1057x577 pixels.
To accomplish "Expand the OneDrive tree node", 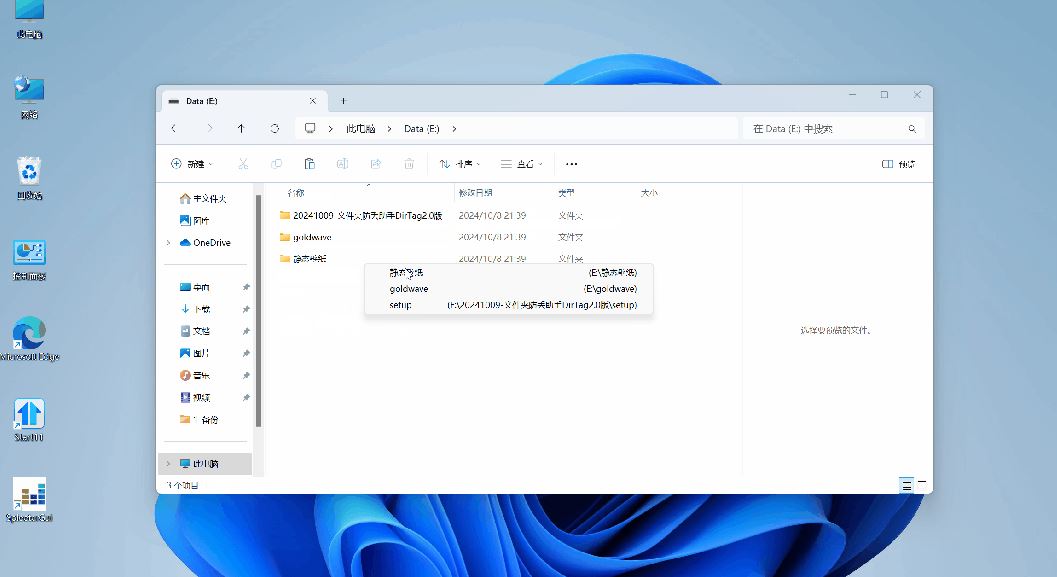I will [x=168, y=243].
